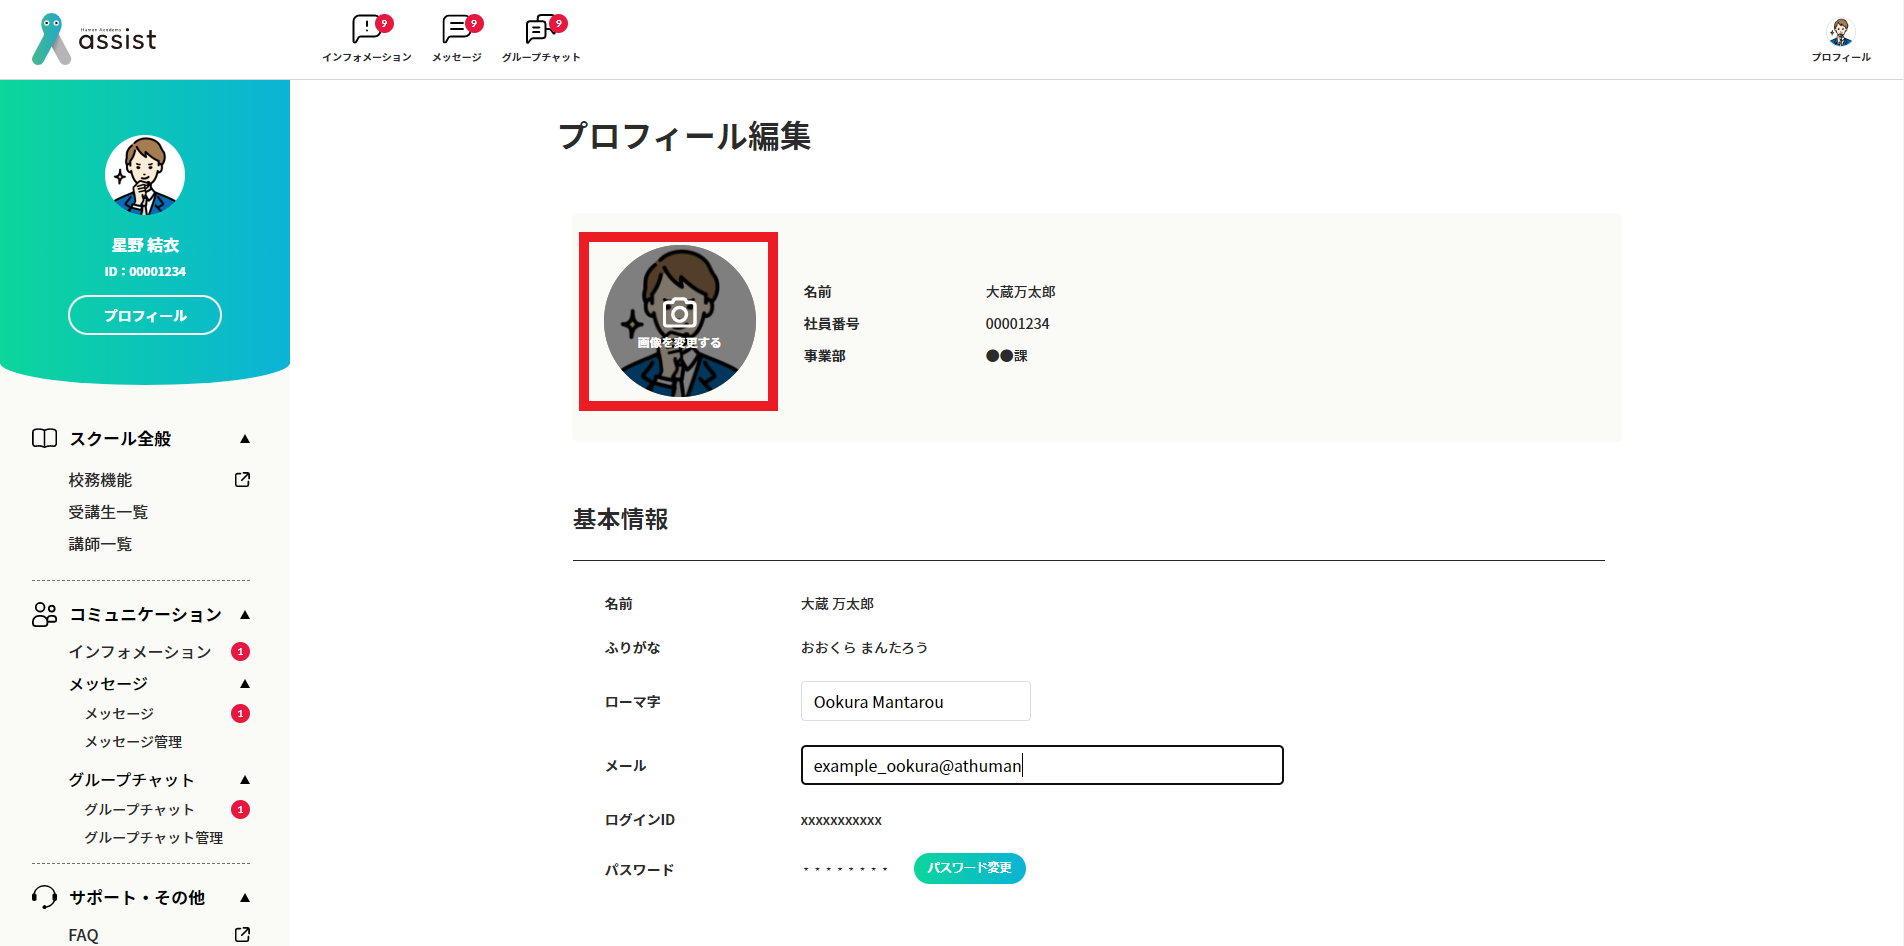The image size is (1904, 946).
Task: Open 受講生一覧 in the sidebar
Action: pyautogui.click(x=108, y=512)
